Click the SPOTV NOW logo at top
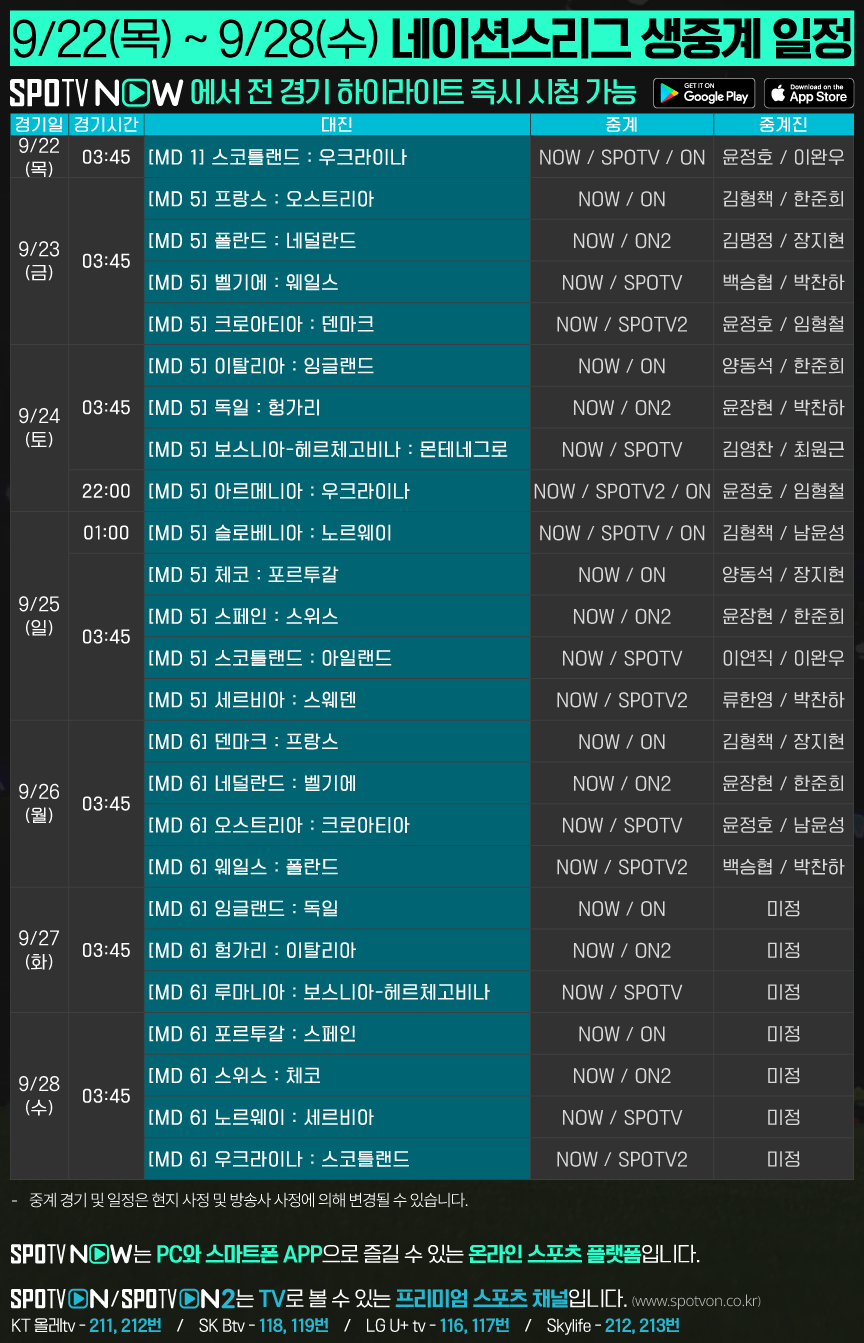 click(96, 94)
